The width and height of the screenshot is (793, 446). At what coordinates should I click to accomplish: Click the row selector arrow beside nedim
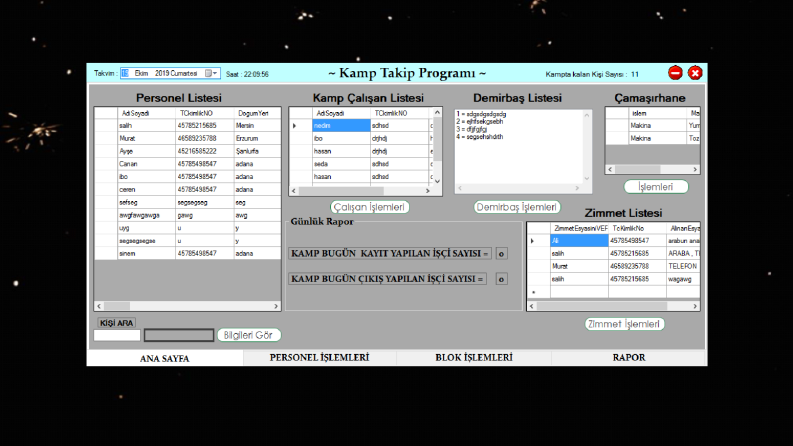click(295, 125)
